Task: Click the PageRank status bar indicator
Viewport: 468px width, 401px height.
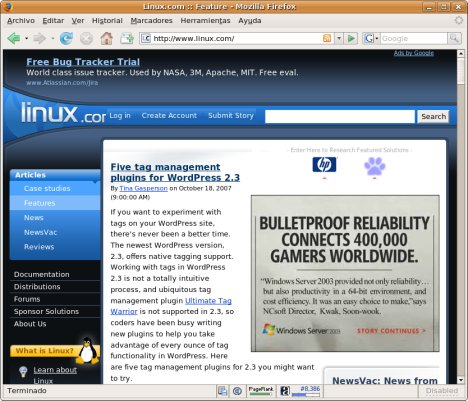Action: click(261, 391)
